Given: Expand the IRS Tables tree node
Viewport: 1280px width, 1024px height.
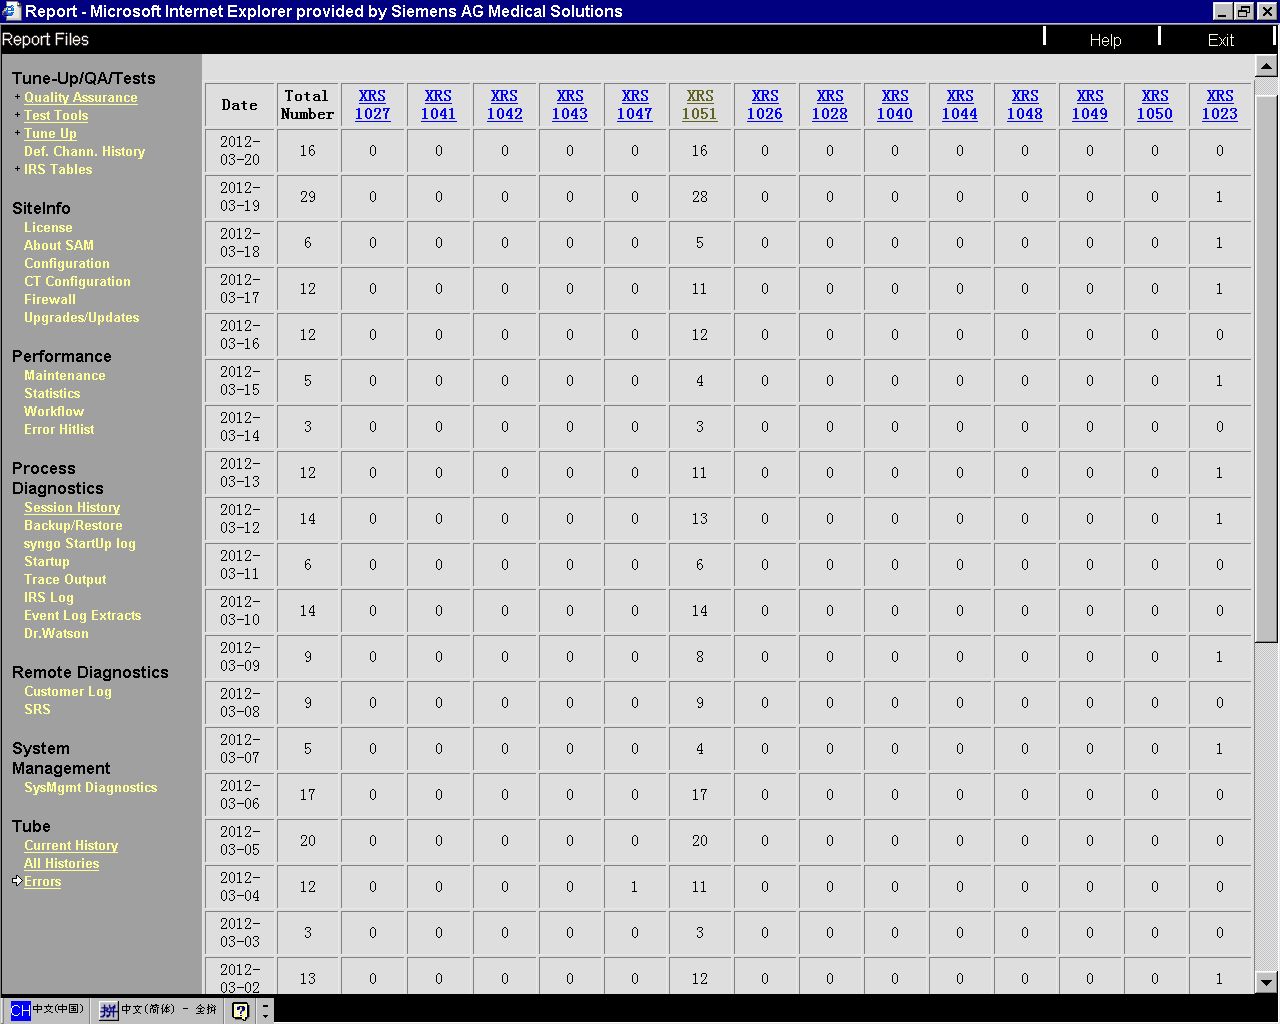Looking at the screenshot, I should tap(17, 169).
